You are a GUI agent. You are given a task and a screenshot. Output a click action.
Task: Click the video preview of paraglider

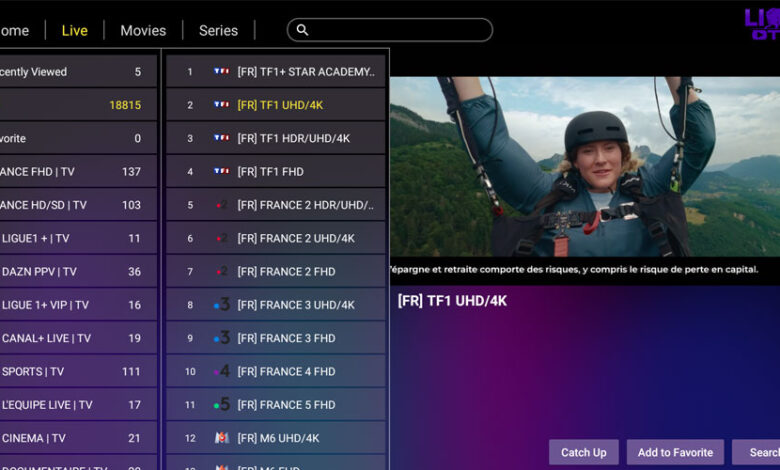(584, 168)
